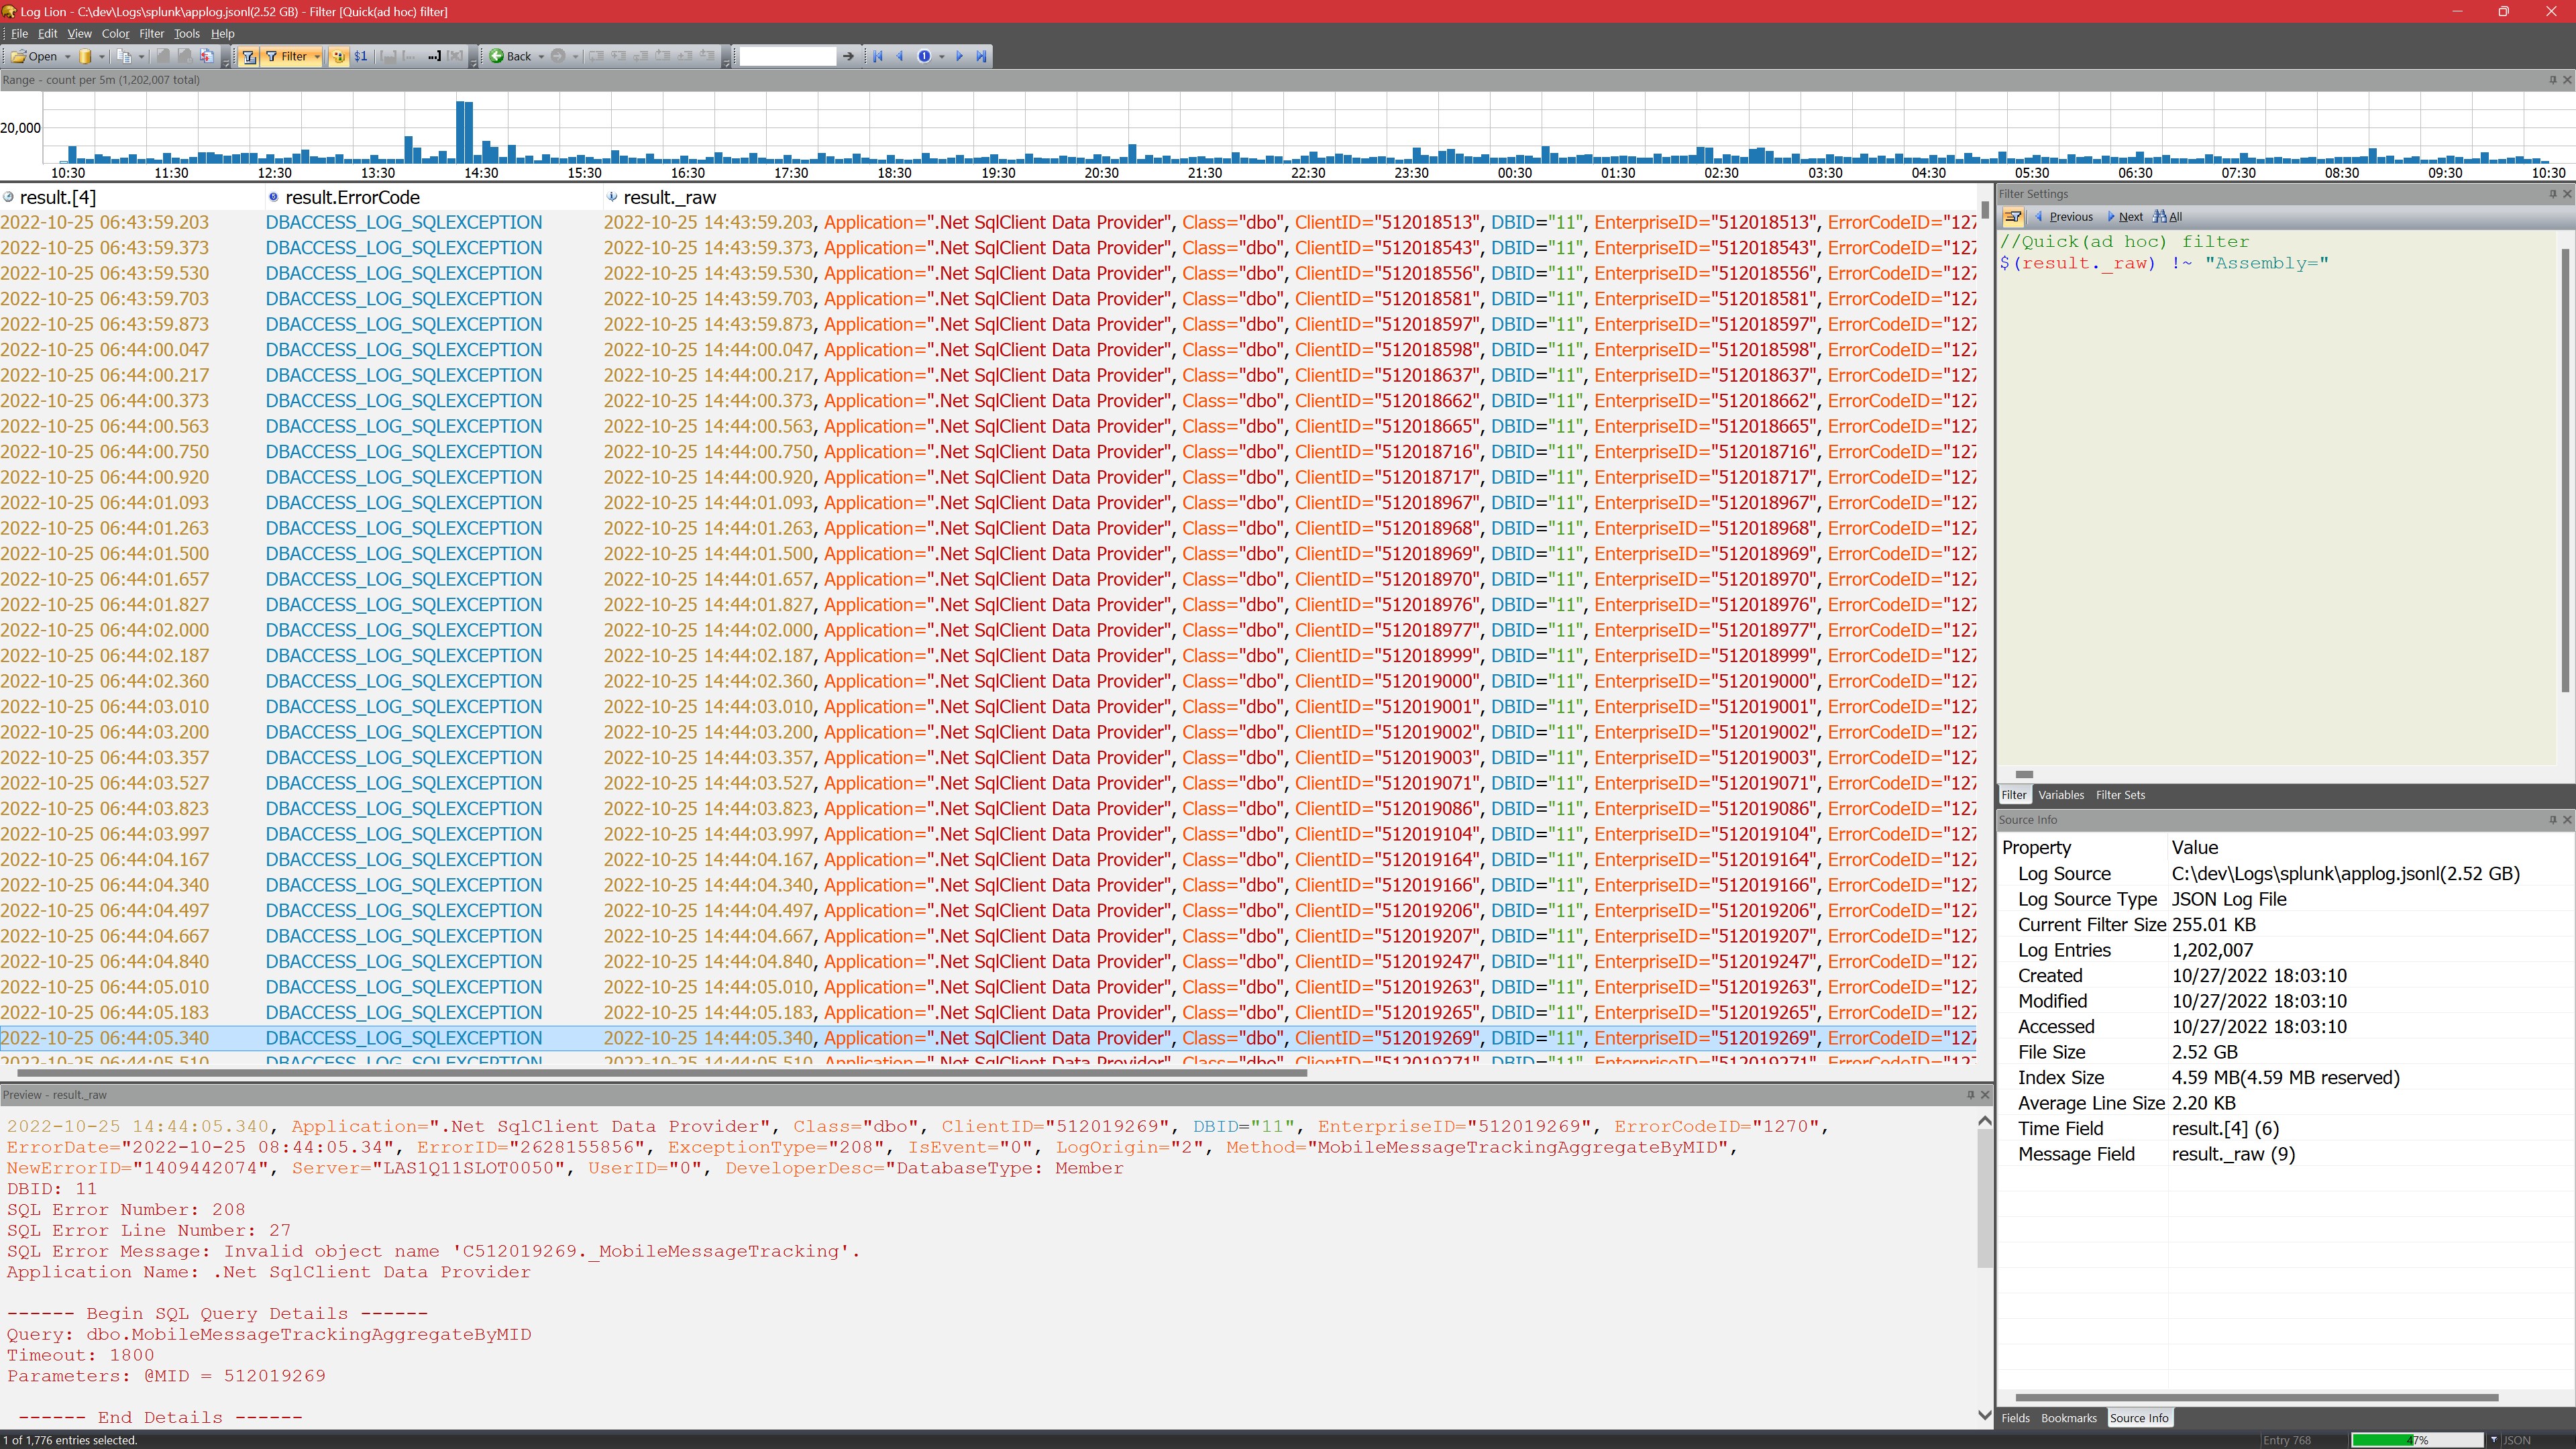2576x1449 pixels.
Task: Sort by result.[4] column header
Action: 132,197
